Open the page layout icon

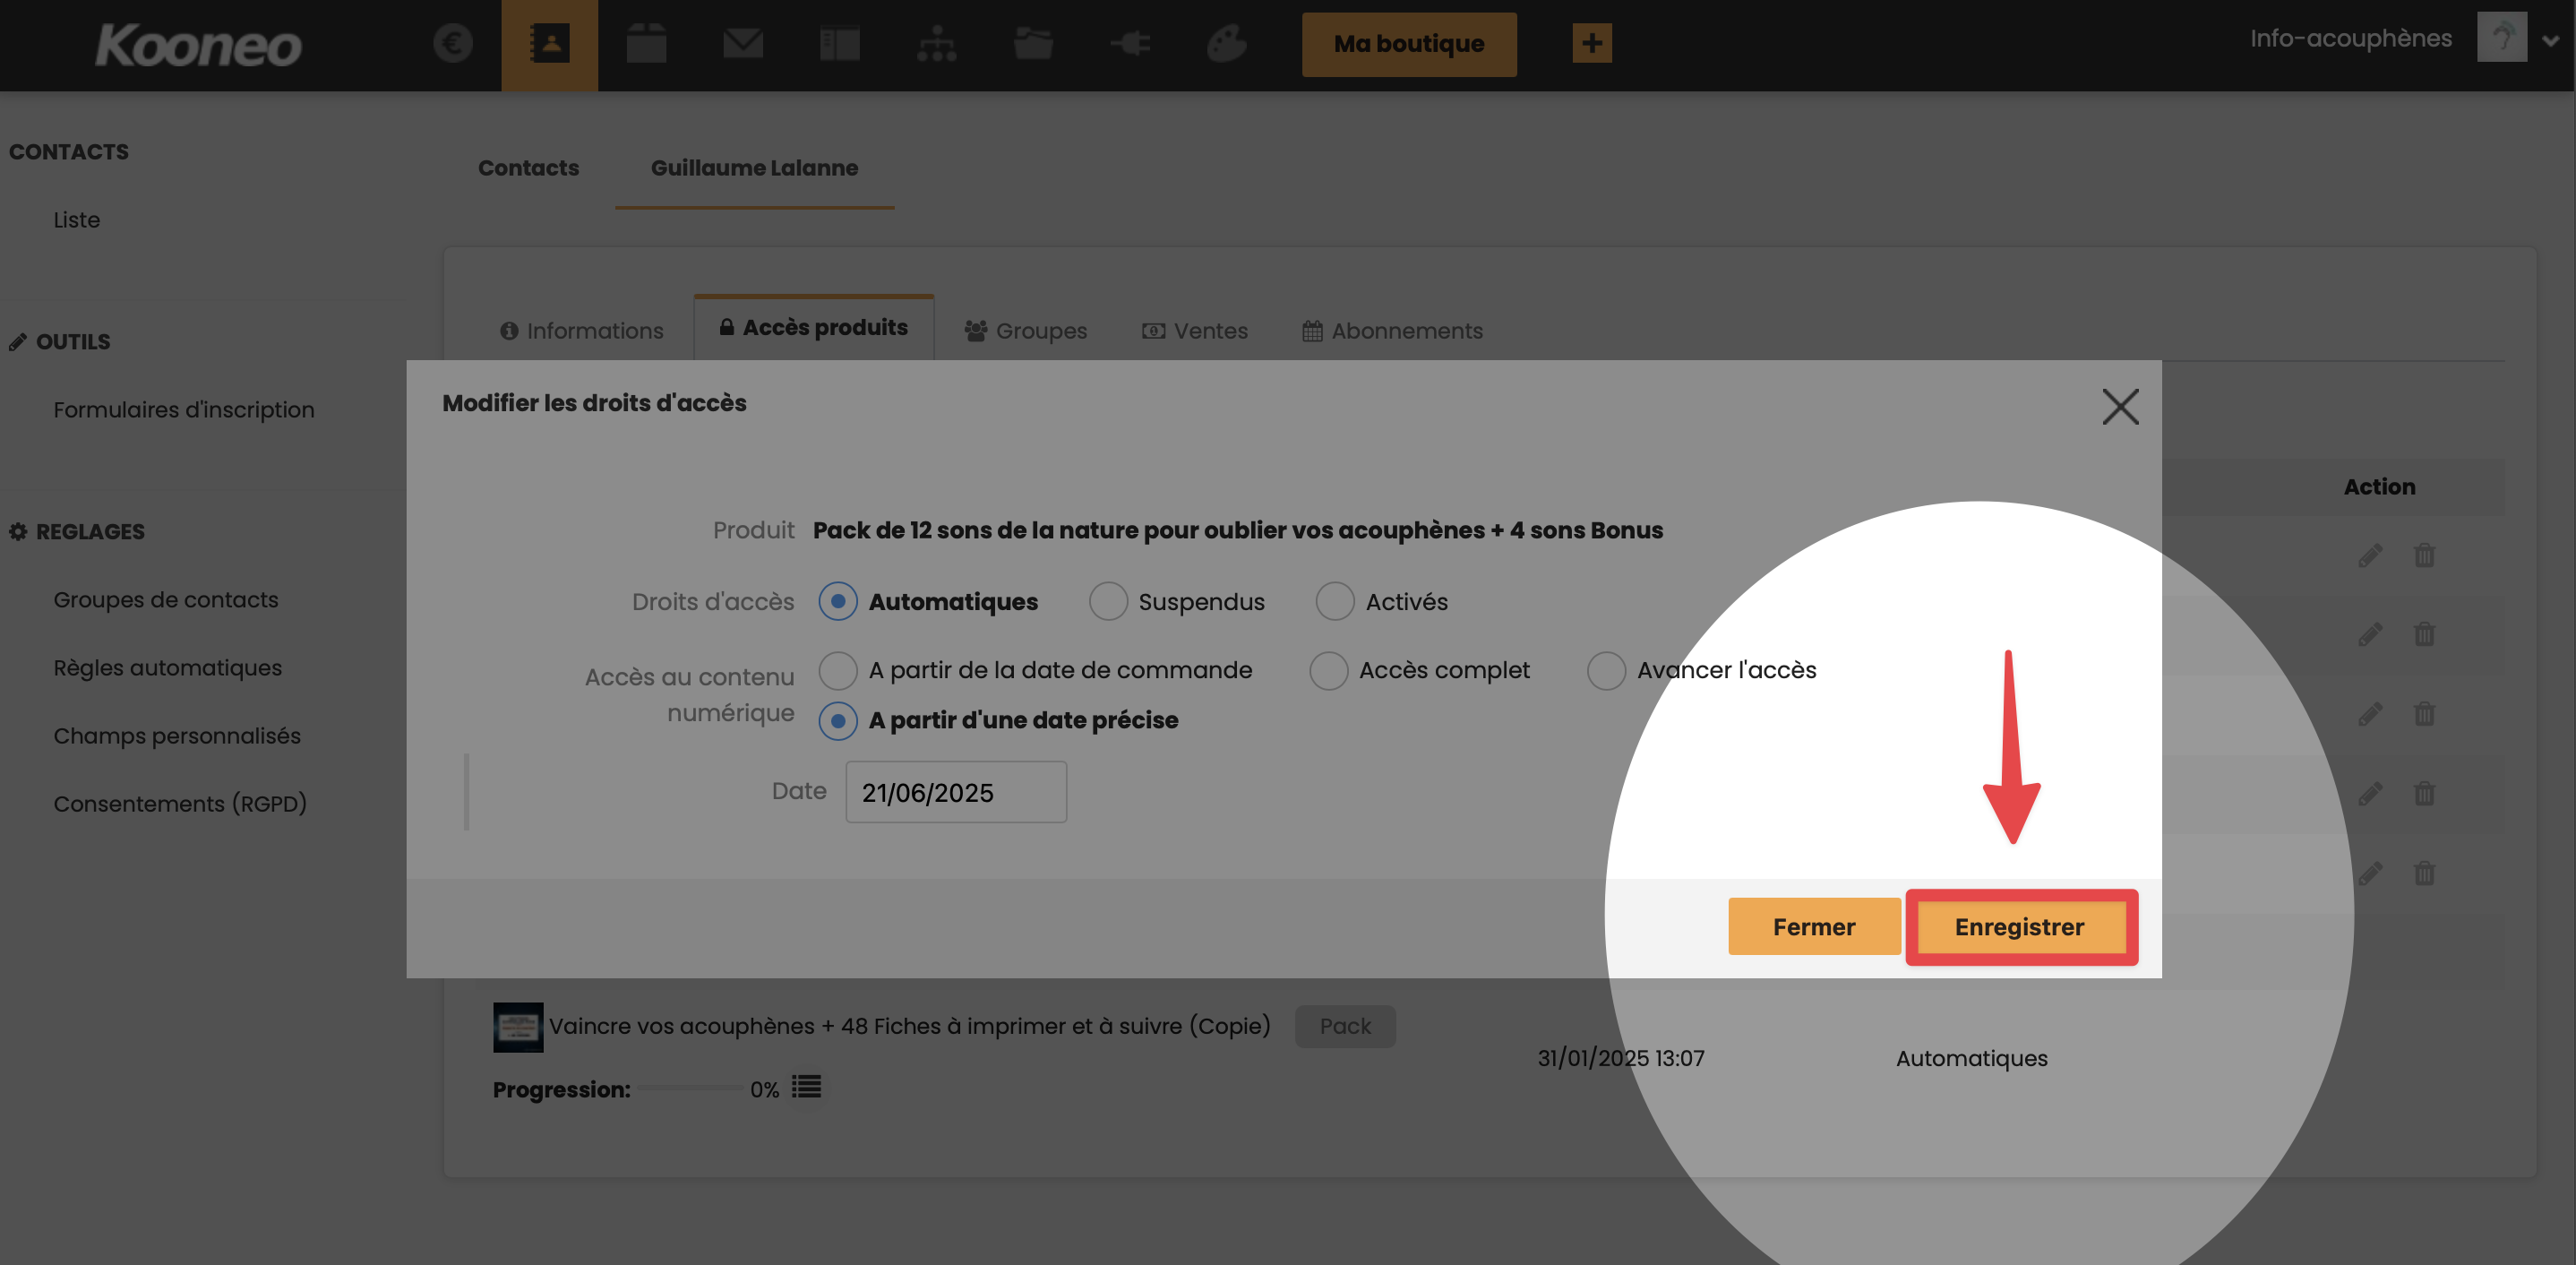coord(839,44)
